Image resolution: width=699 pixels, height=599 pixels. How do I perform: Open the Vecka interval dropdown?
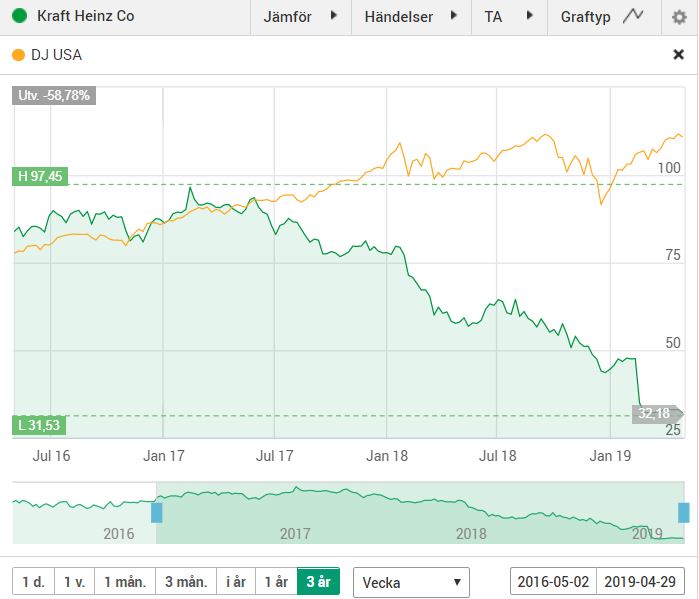coord(411,582)
